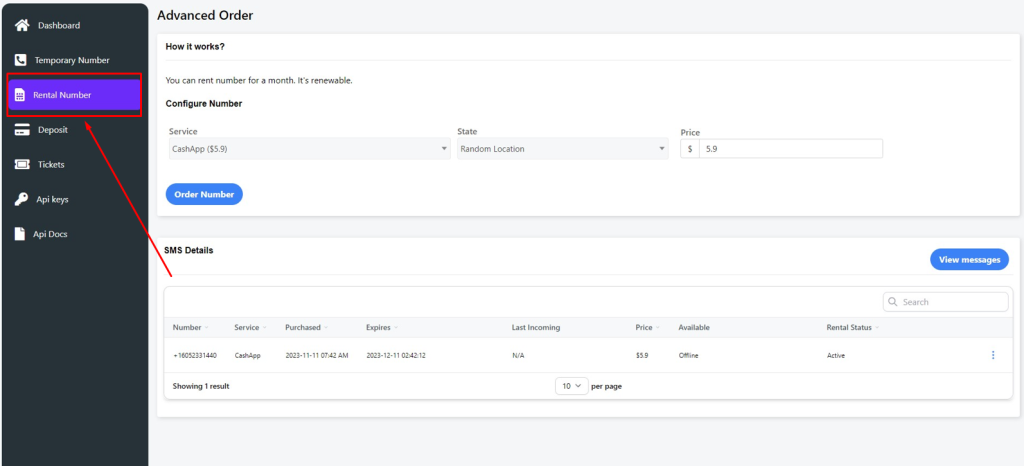The height and width of the screenshot is (466, 1024).
Task: Open the State dropdown Random Location
Action: click(x=562, y=149)
